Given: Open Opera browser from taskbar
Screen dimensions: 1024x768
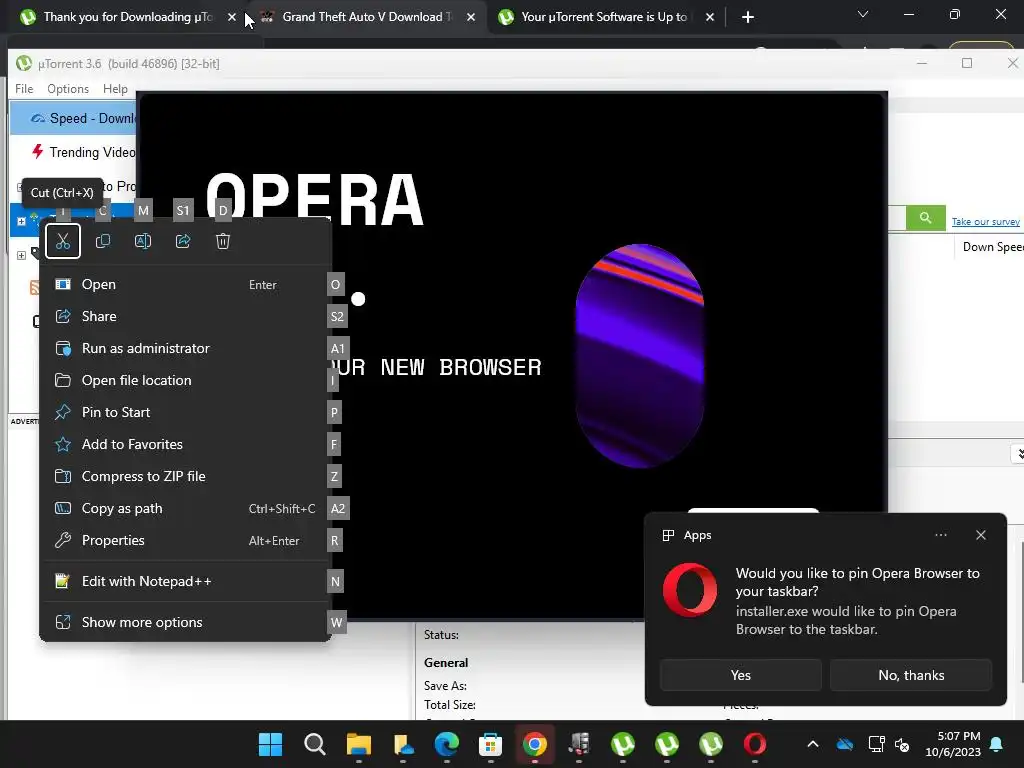Looking at the screenshot, I should (755, 744).
